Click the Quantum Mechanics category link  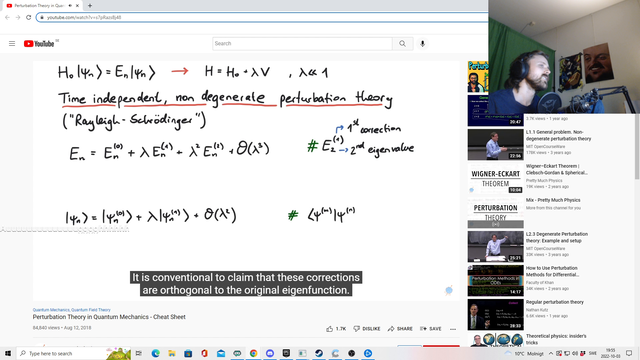pyautogui.click(x=51, y=310)
